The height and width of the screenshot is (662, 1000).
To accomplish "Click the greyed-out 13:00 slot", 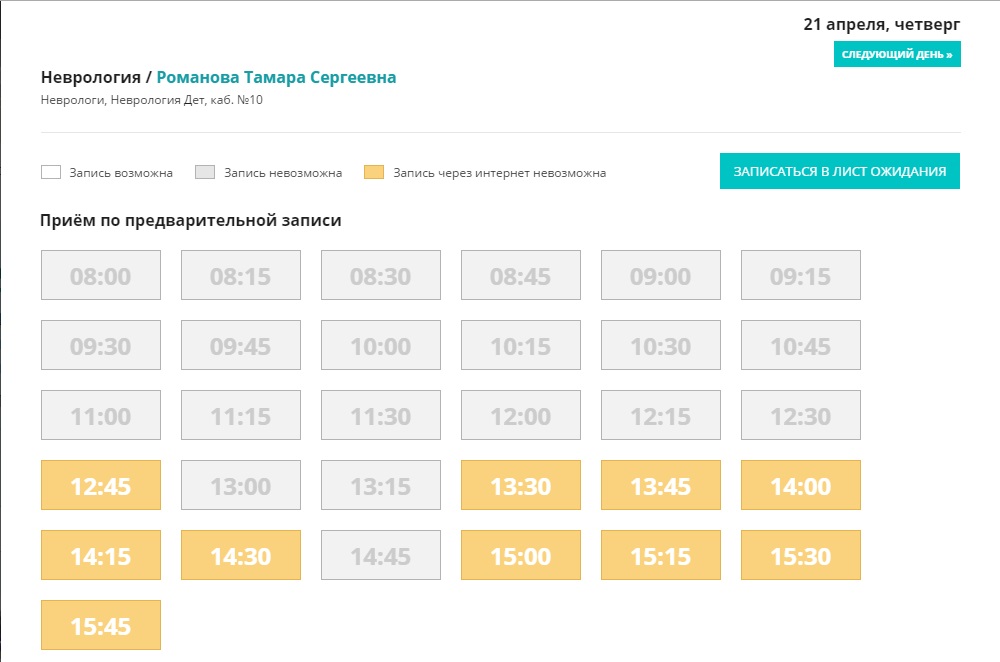I will (241, 485).
